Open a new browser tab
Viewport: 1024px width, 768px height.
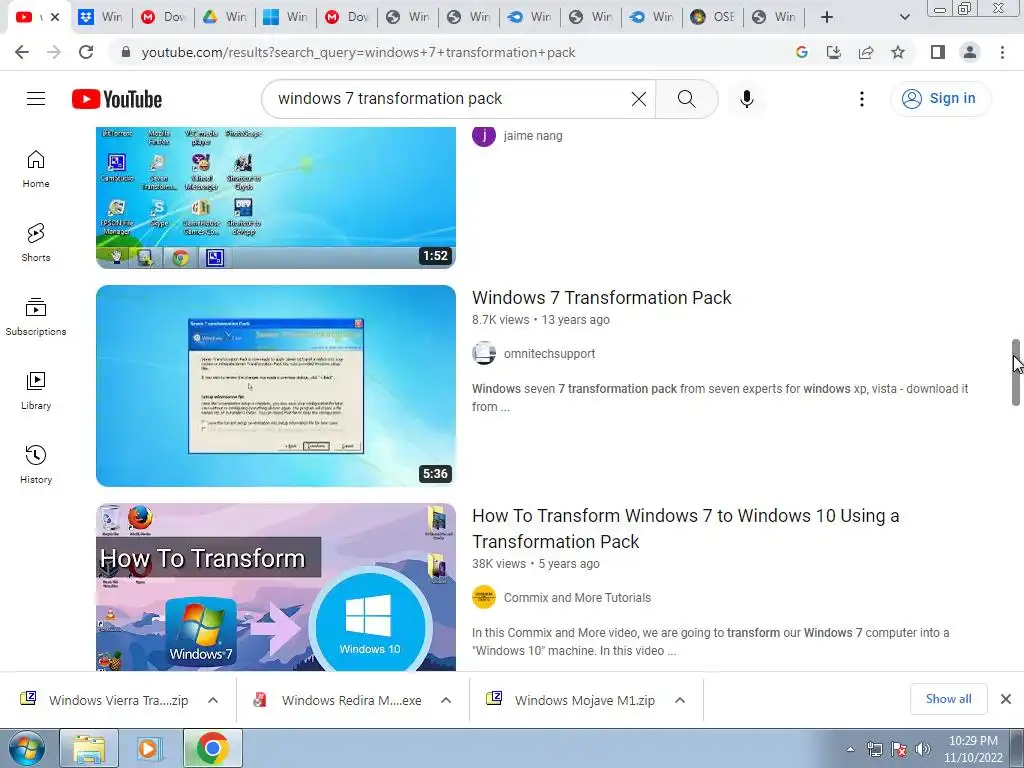(827, 17)
